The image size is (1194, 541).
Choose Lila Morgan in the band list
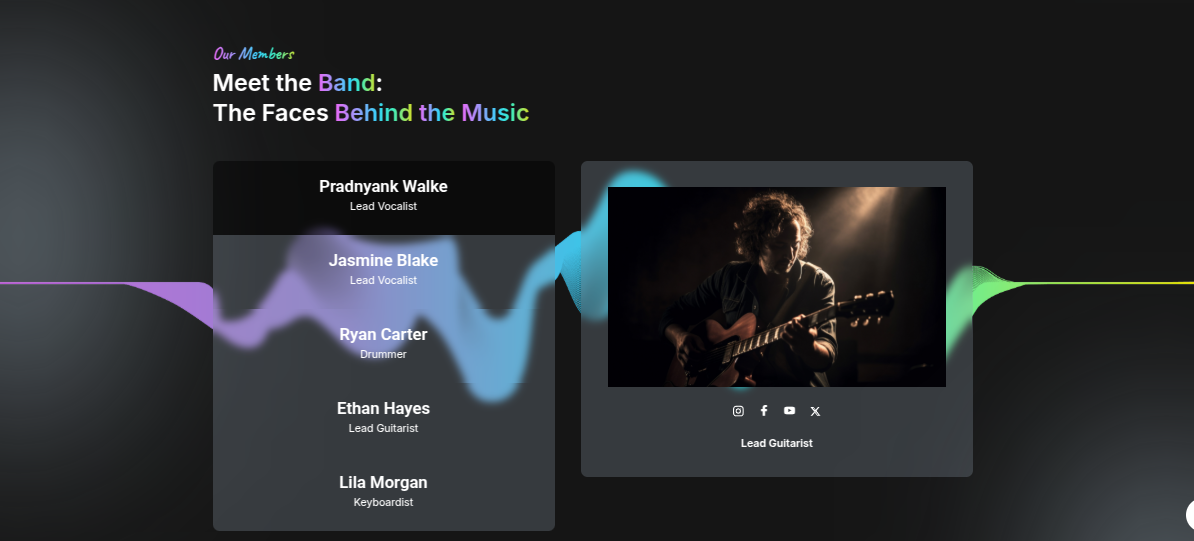(384, 494)
